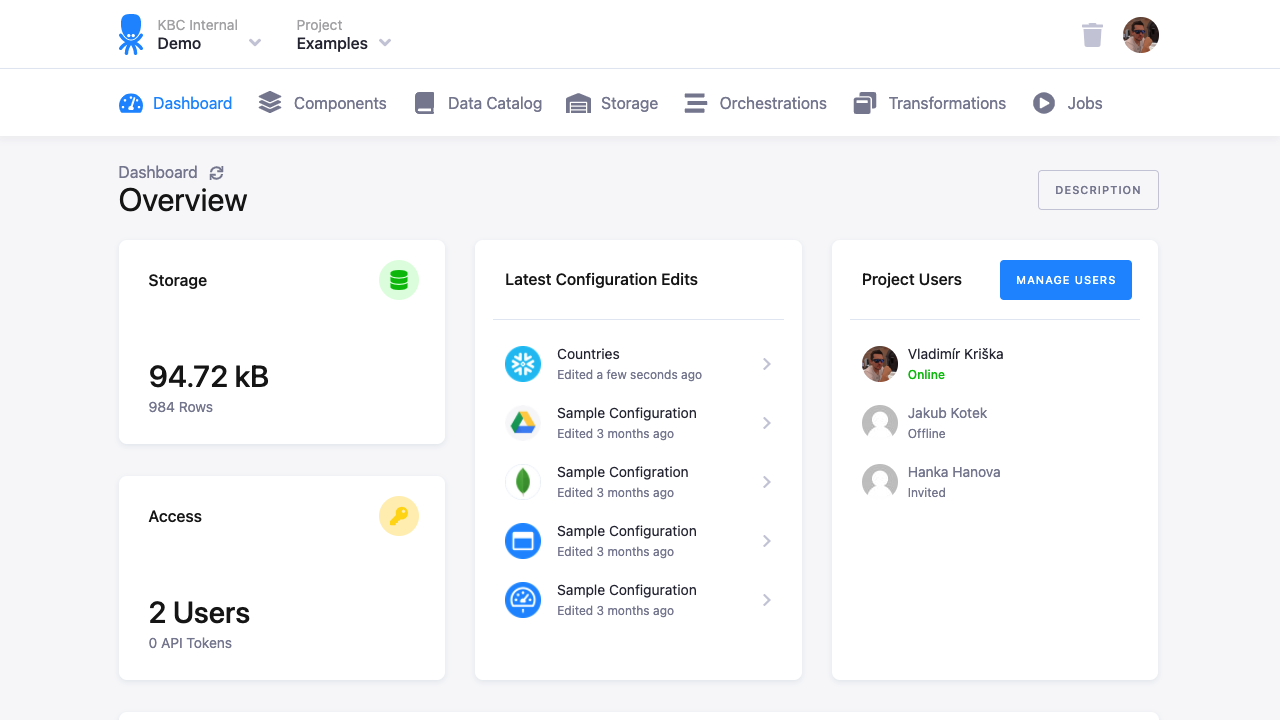This screenshot has width=1280, height=720.
Task: Click the MongoDB leaf configuration icon
Action: pyautogui.click(x=523, y=482)
